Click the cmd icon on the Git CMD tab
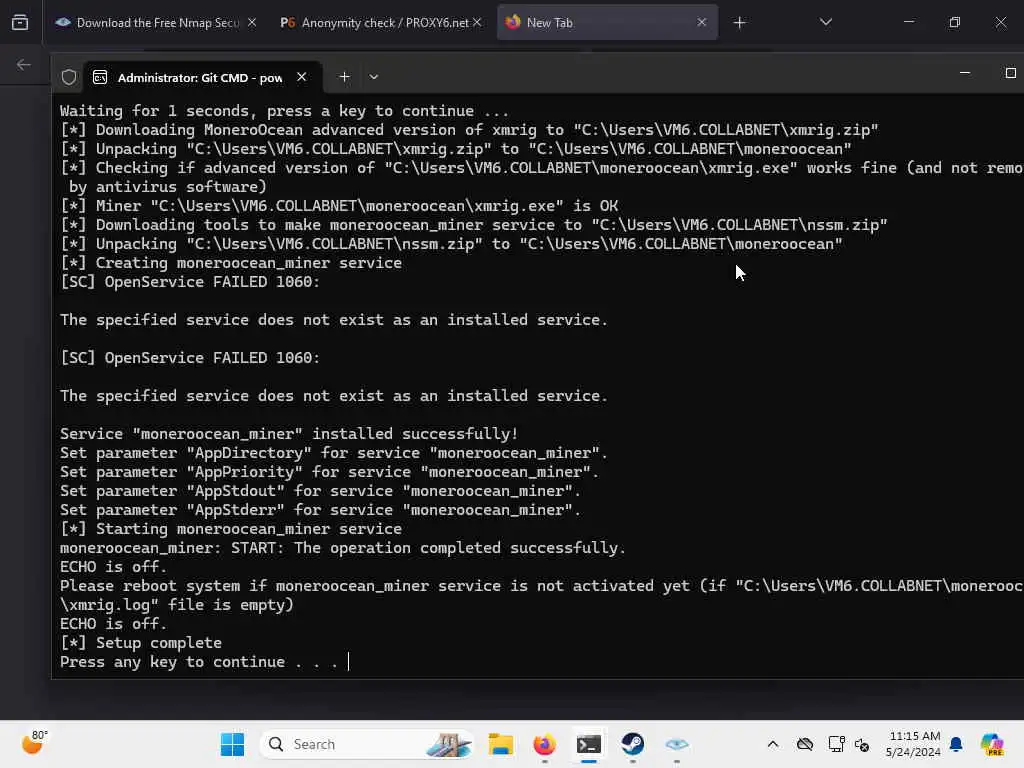The width and height of the screenshot is (1024, 768). pos(100,78)
